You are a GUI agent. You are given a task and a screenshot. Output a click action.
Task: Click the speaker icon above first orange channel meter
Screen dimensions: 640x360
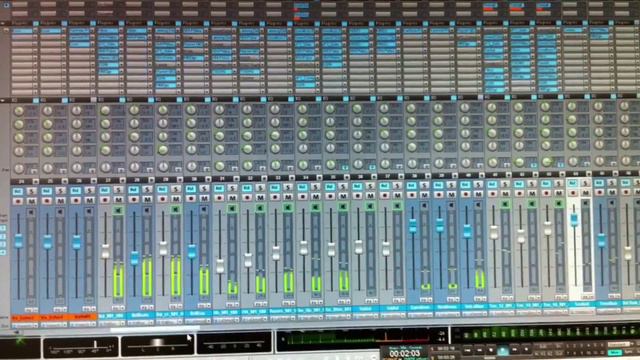coord(31,212)
